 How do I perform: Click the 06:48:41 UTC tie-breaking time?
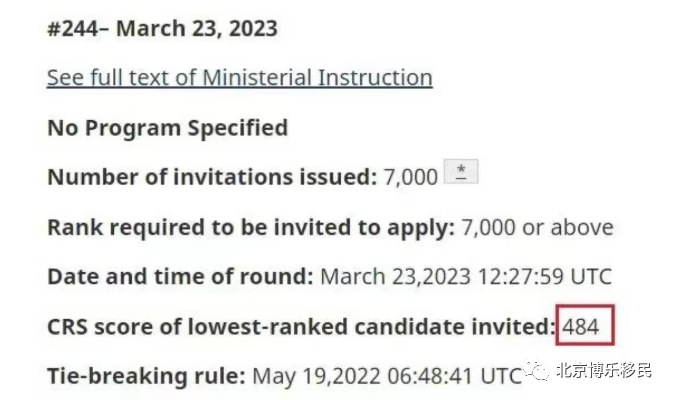click(x=454, y=376)
